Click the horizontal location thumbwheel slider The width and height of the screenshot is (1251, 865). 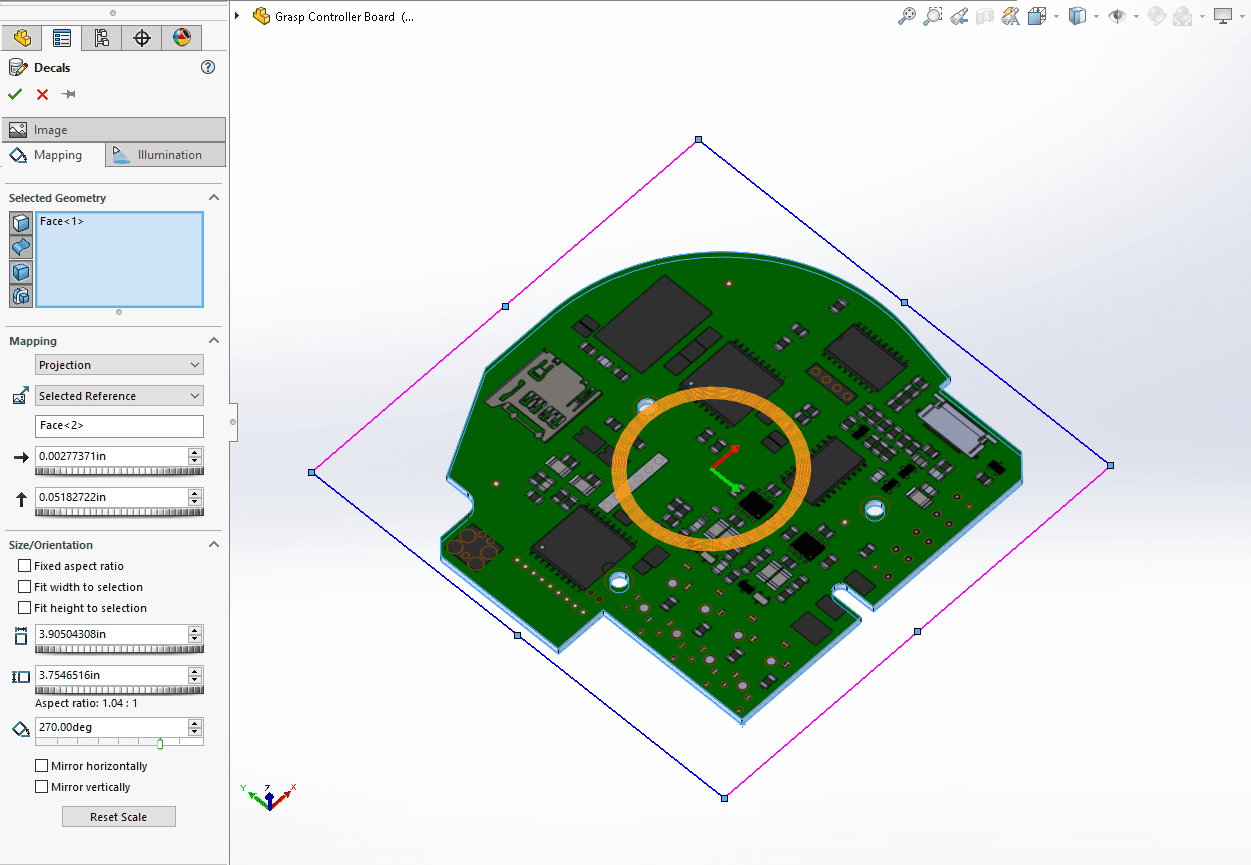pos(119,471)
